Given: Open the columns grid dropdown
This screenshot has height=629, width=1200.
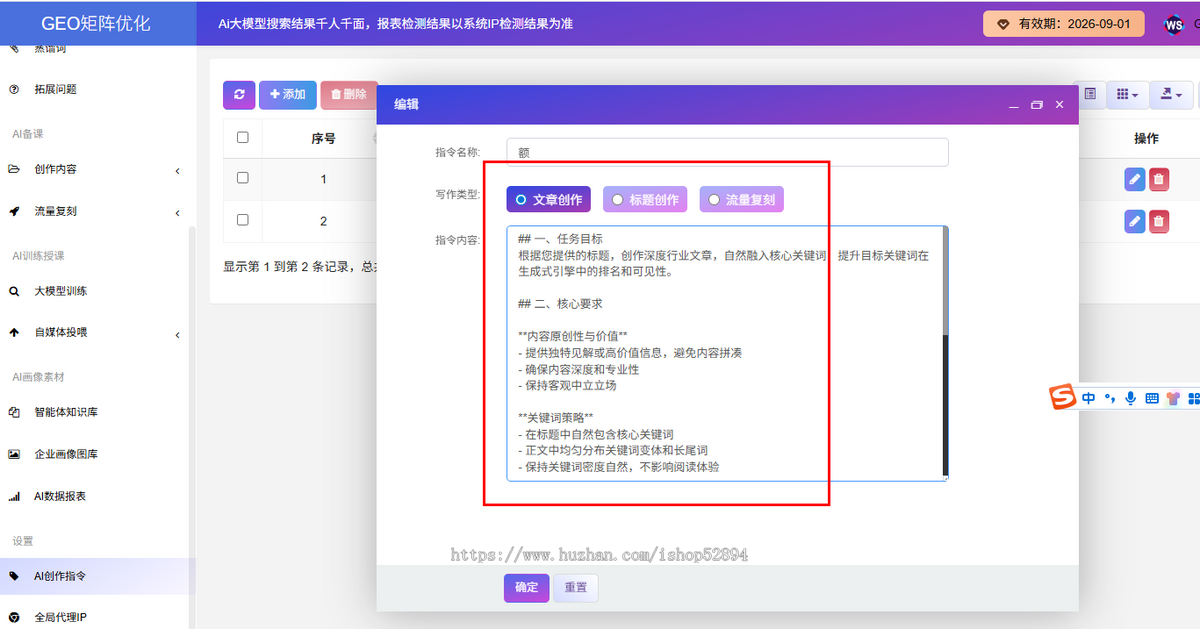Looking at the screenshot, I should [x=1127, y=94].
